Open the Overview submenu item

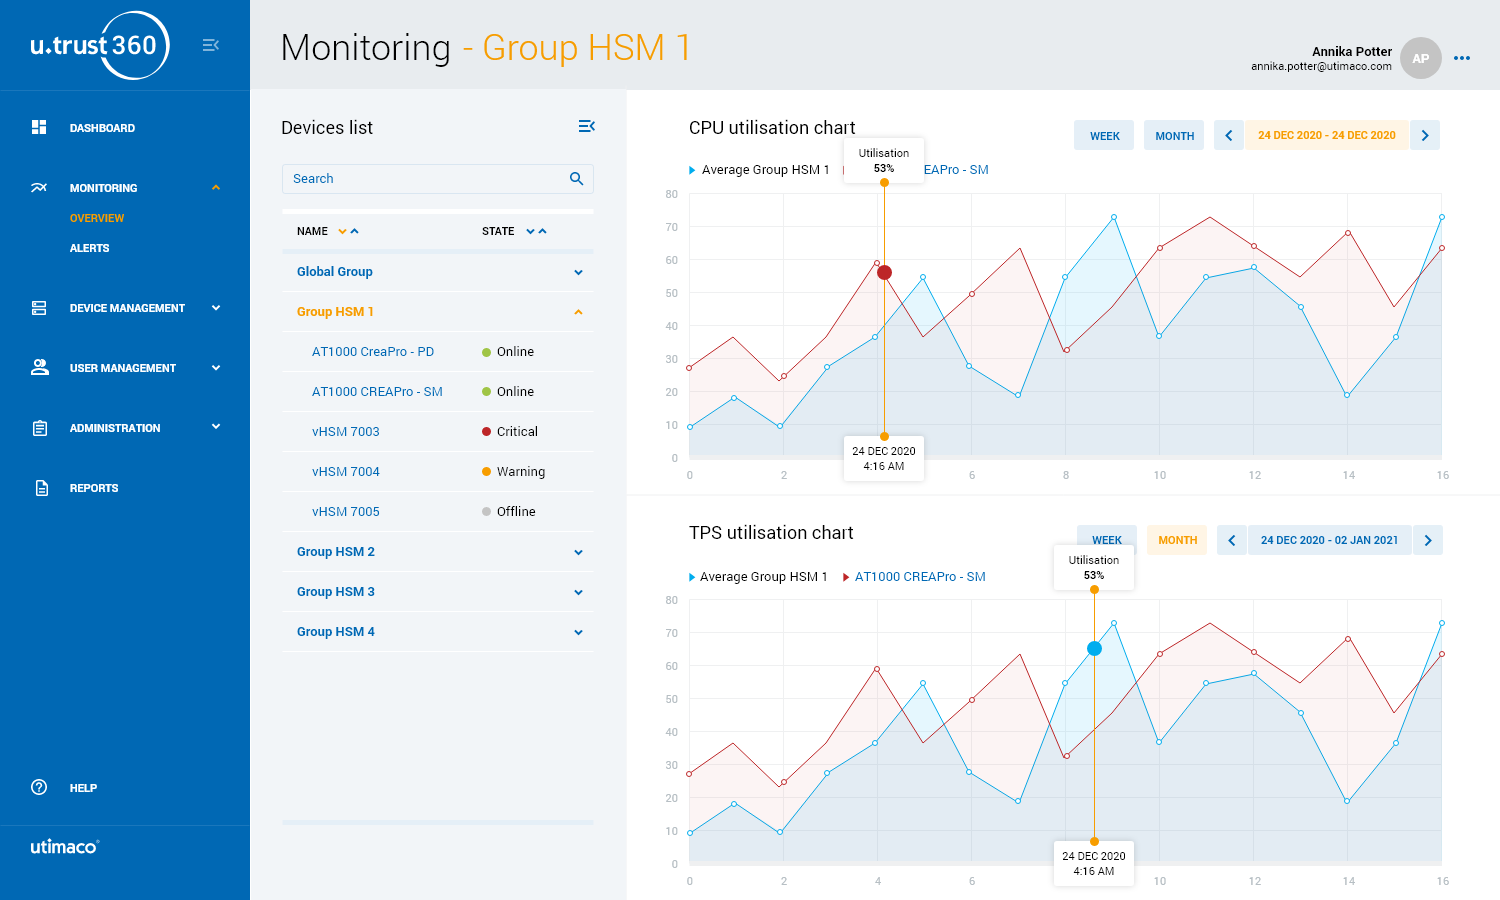(97, 218)
